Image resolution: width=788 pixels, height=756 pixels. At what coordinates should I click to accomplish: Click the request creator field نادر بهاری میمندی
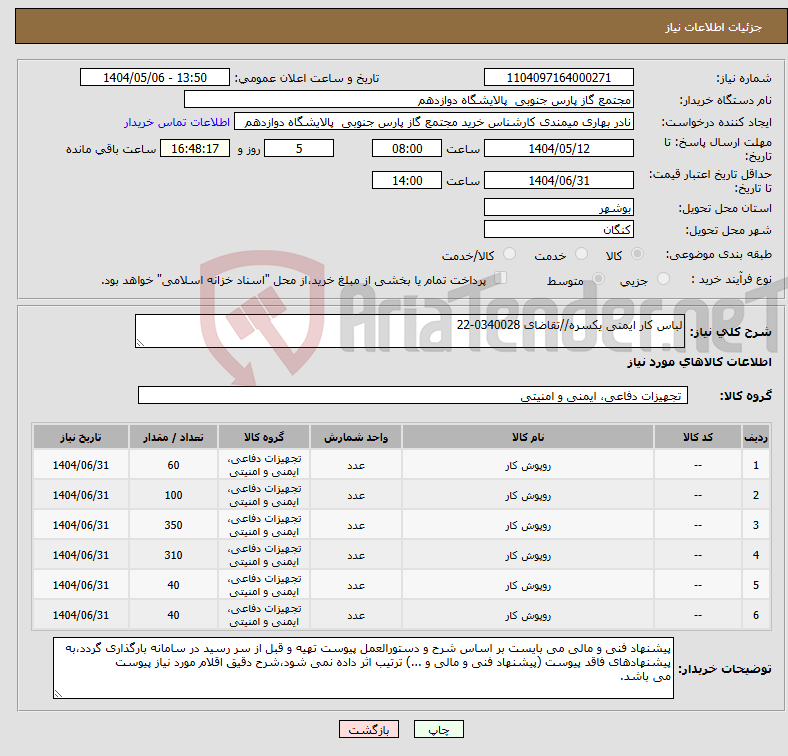coord(434,122)
